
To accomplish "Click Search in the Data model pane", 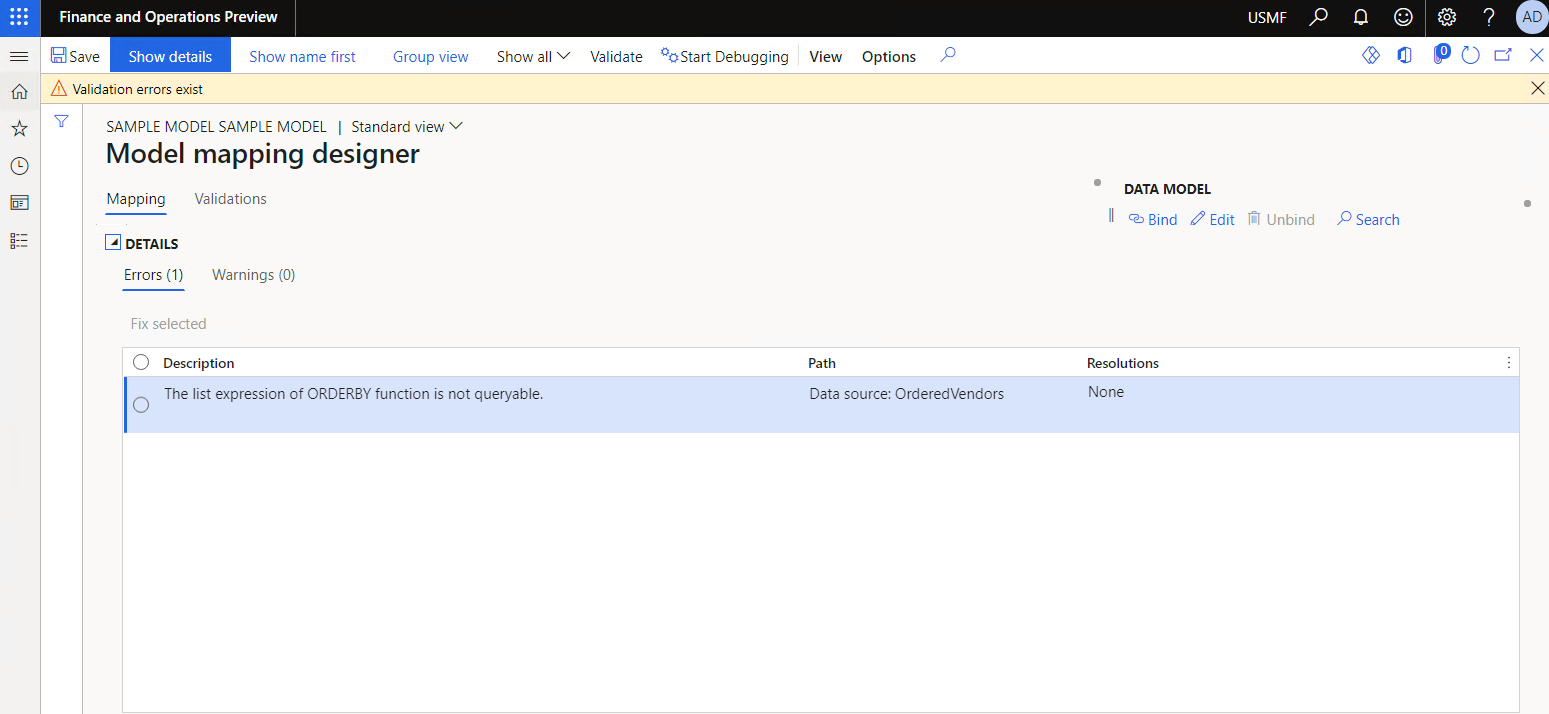I will point(1368,220).
